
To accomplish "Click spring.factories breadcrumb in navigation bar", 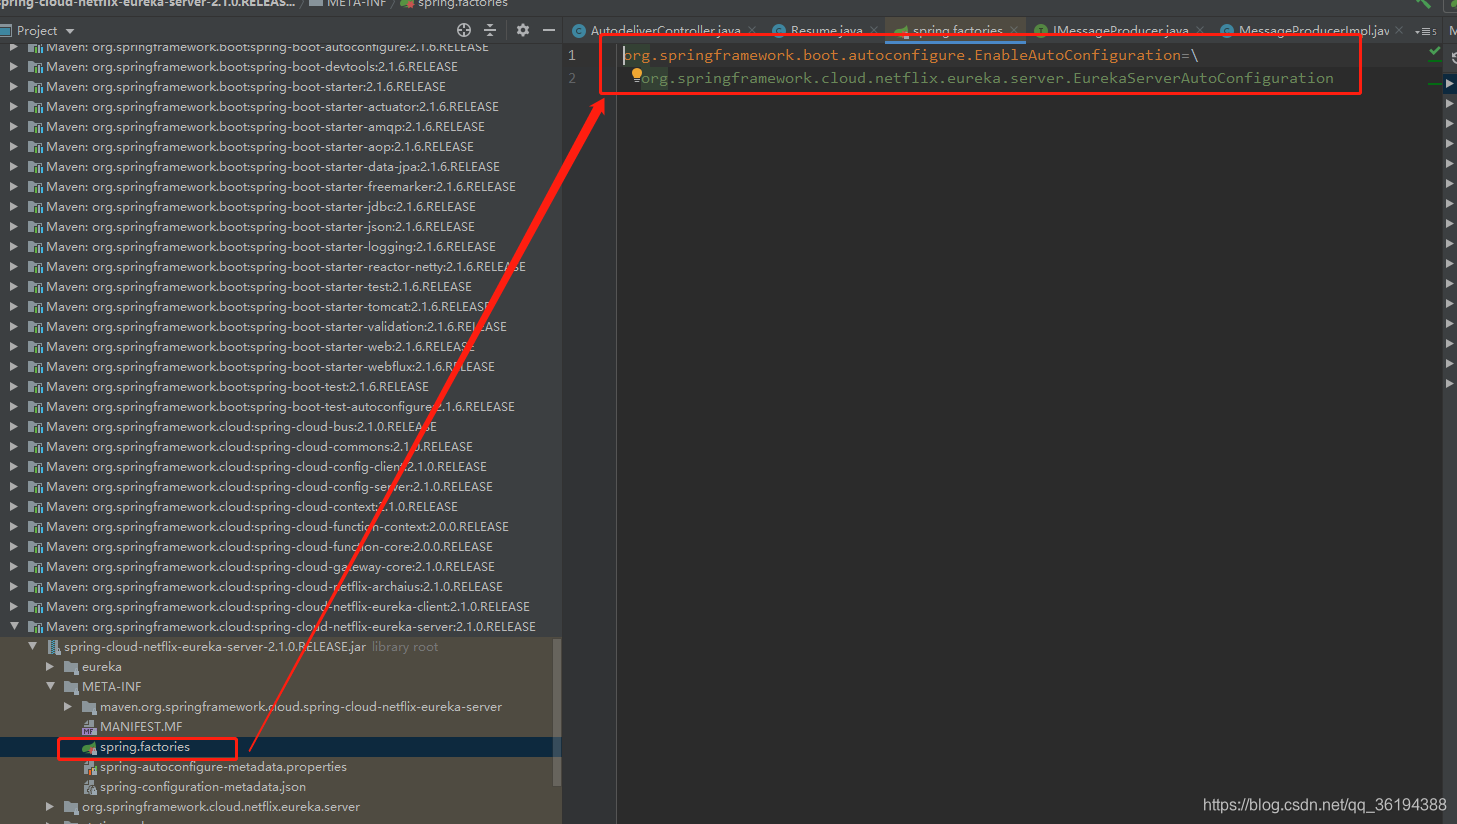I will tap(462, 5).
